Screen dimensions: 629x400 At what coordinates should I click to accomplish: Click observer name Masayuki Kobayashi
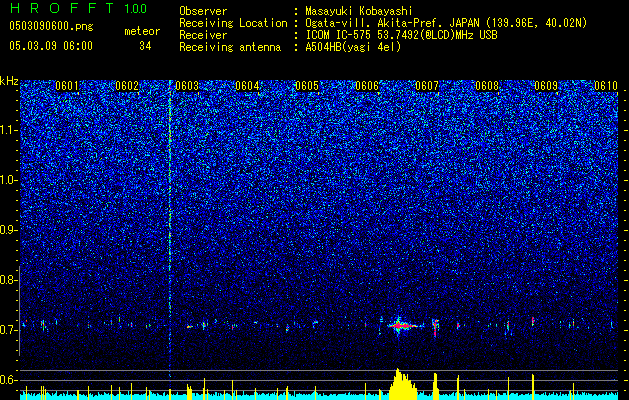point(359,11)
